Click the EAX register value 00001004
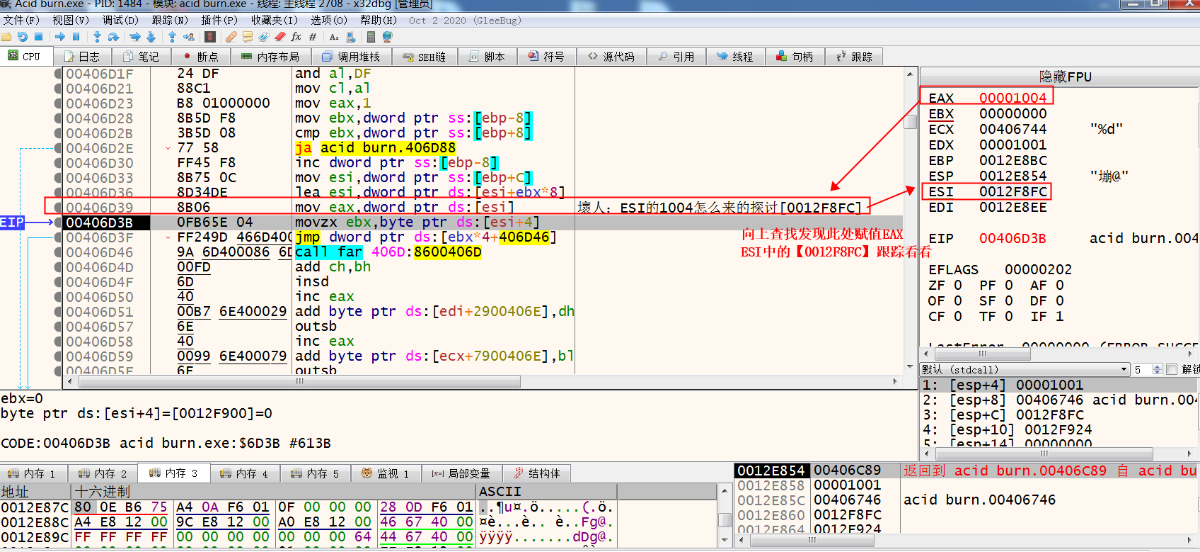Image resolution: width=1200 pixels, height=552 pixels. [1012, 98]
